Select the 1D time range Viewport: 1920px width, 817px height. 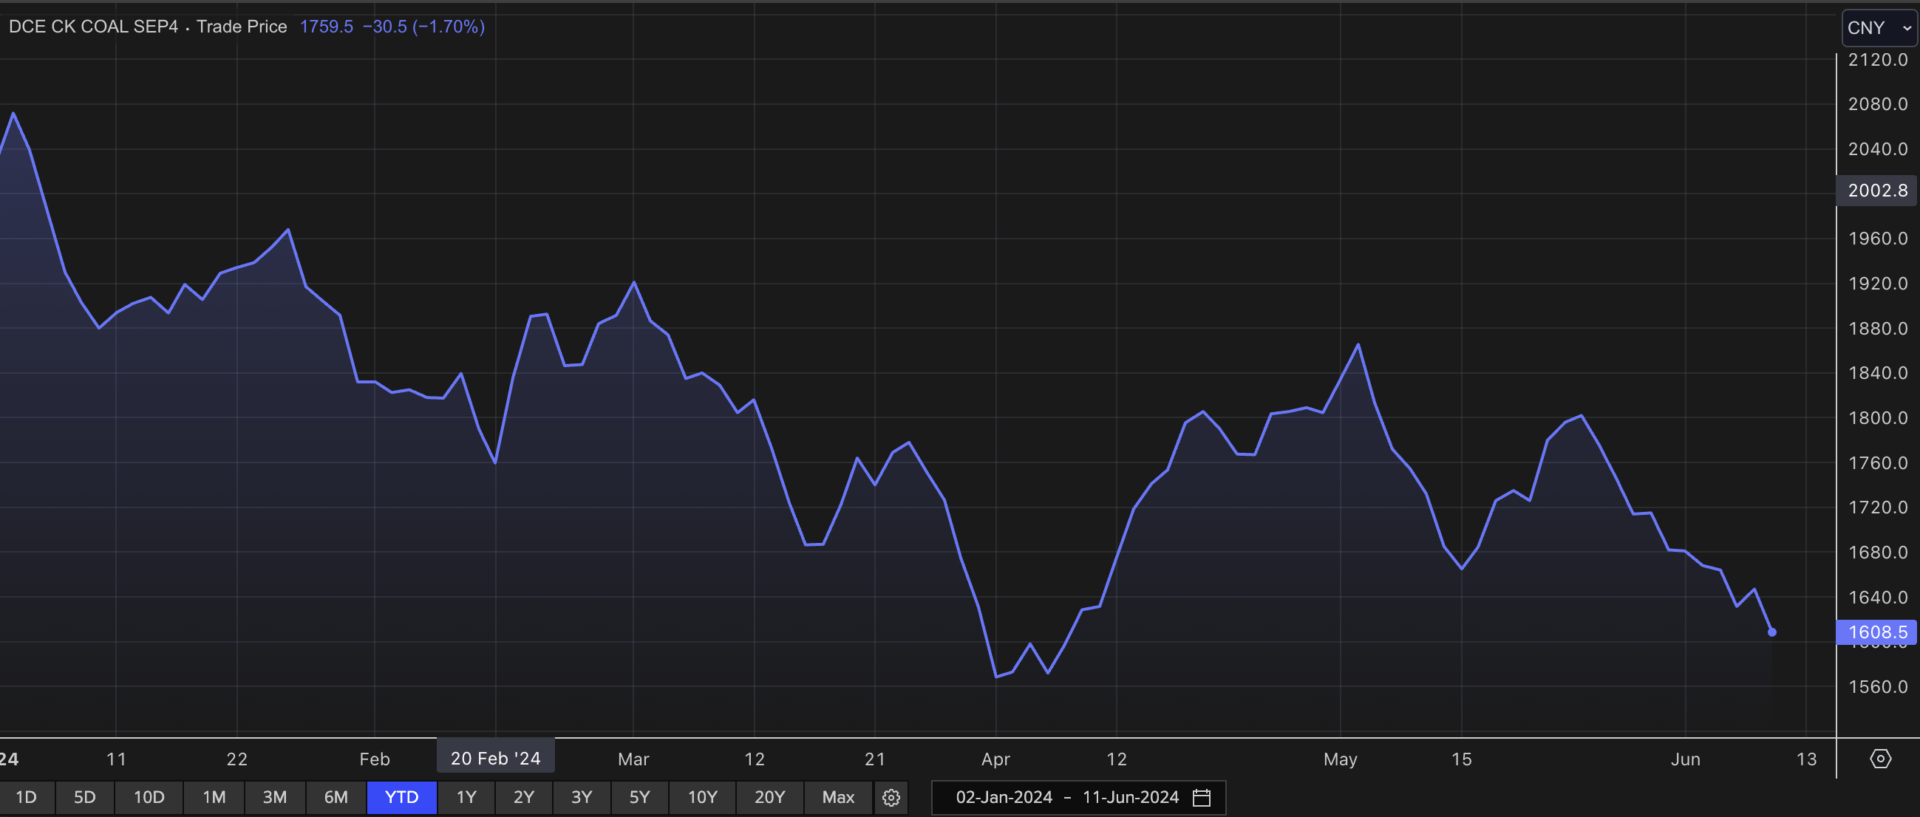pyautogui.click(x=26, y=798)
